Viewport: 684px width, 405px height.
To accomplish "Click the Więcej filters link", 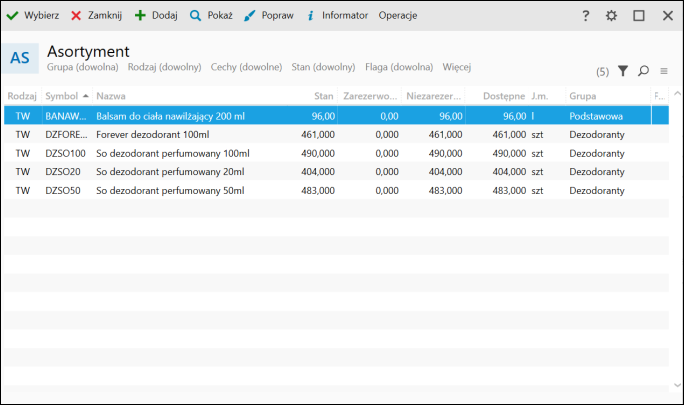I will point(456,67).
